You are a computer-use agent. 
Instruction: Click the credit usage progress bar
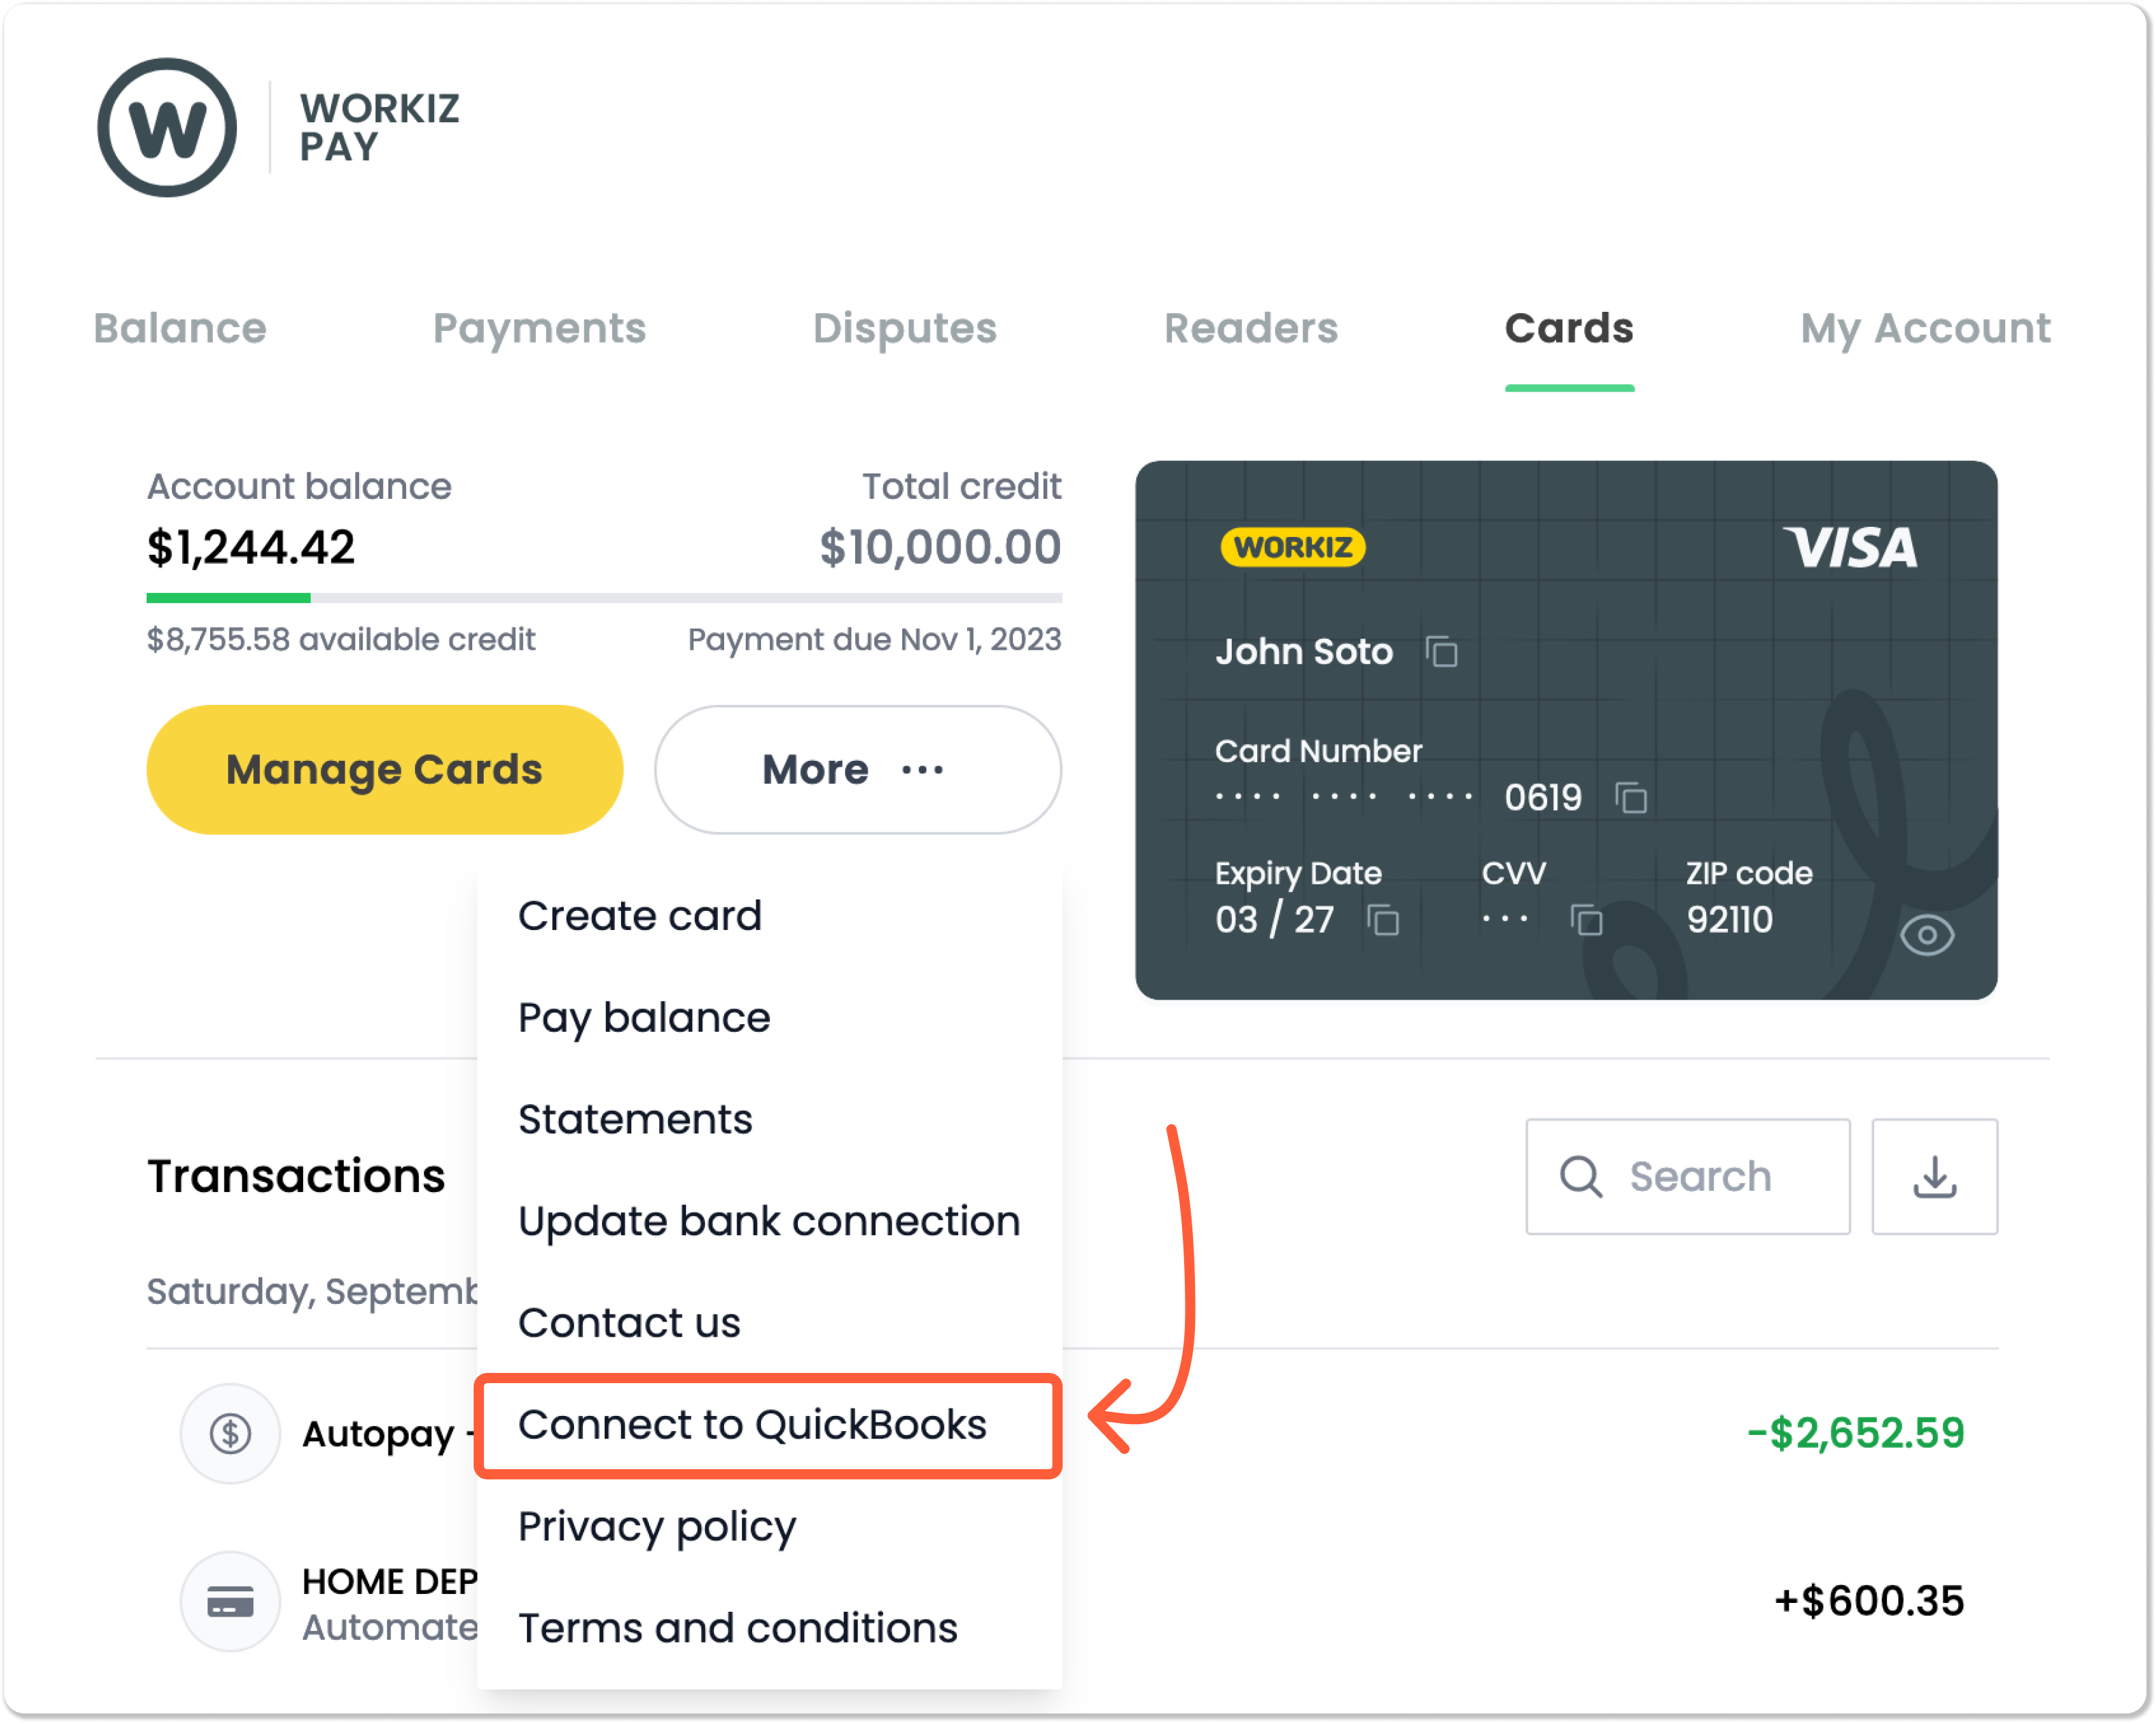tap(604, 598)
